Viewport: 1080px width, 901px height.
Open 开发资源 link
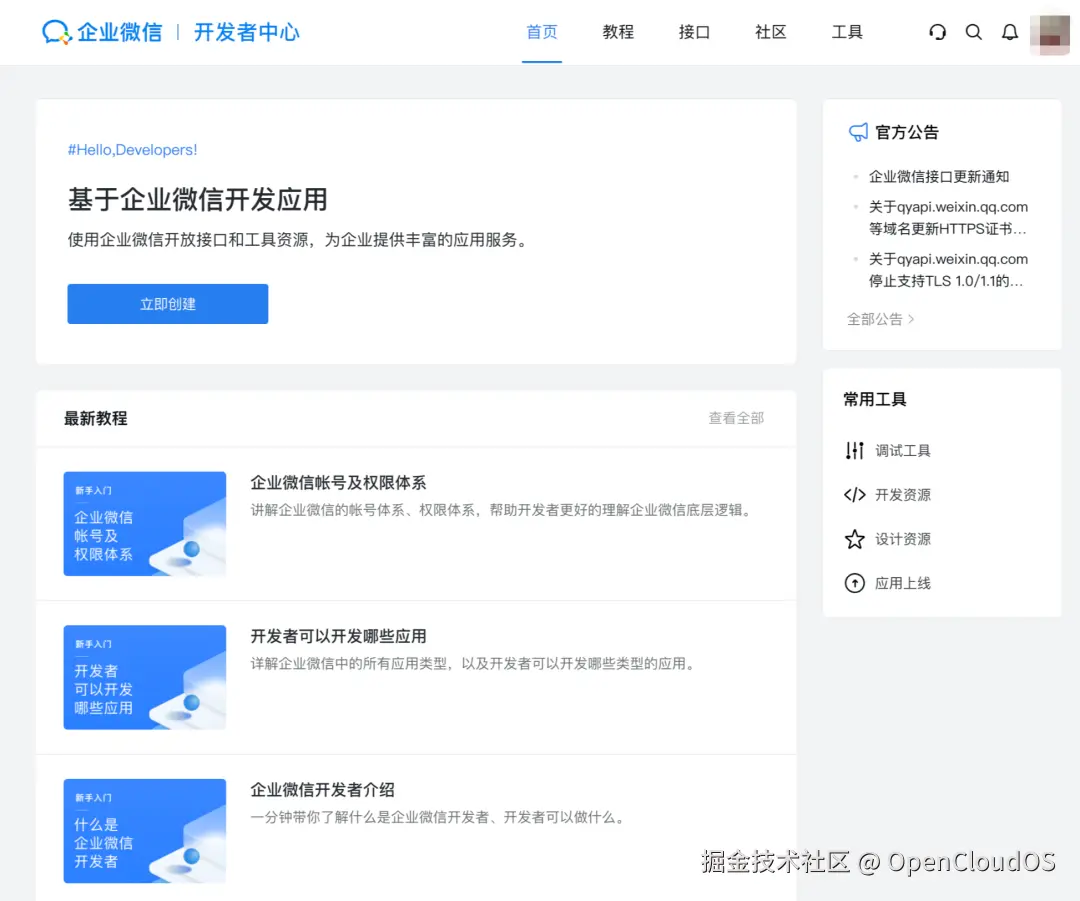[x=903, y=495]
